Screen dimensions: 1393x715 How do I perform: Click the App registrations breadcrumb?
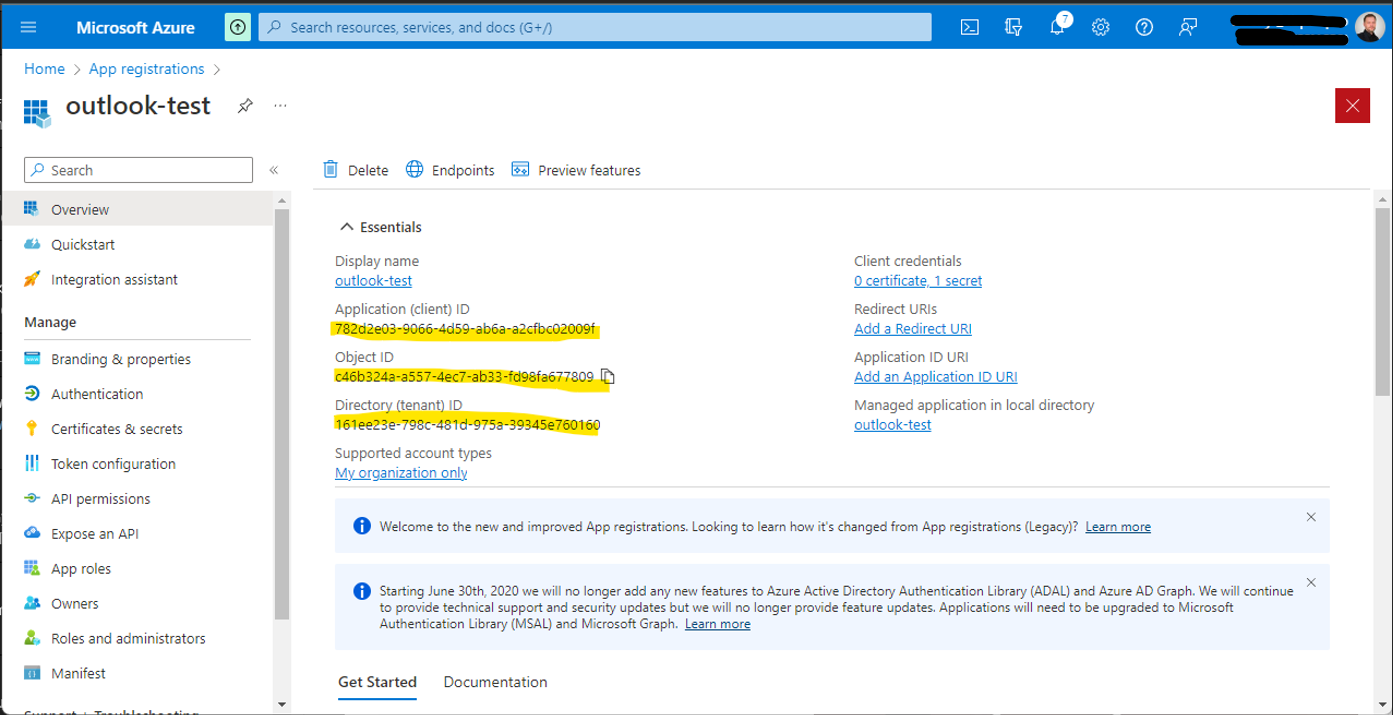(147, 69)
